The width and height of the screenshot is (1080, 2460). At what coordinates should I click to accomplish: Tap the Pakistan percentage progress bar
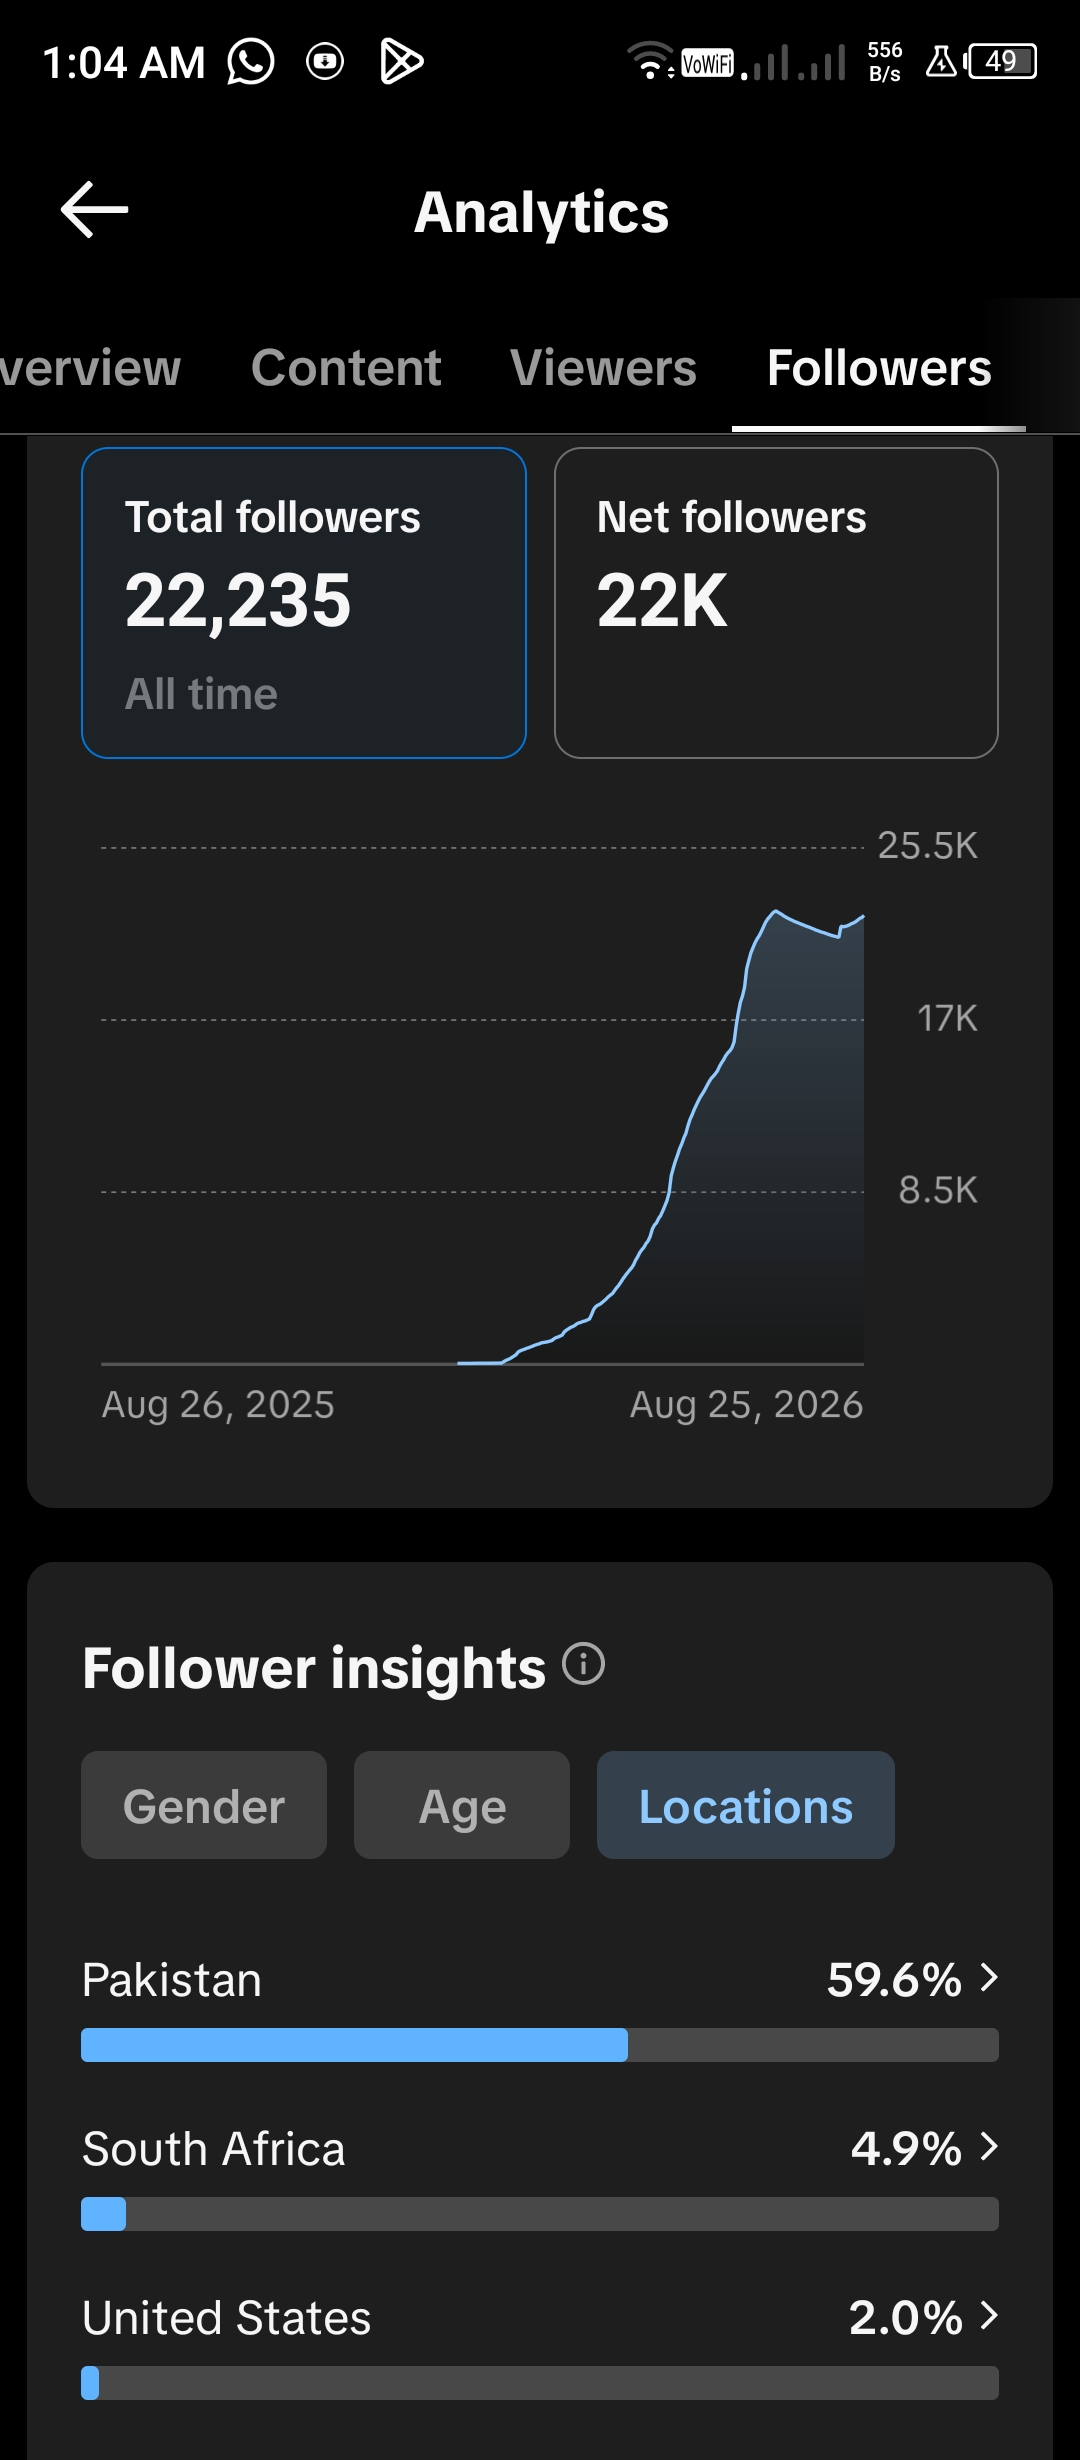click(x=540, y=2045)
